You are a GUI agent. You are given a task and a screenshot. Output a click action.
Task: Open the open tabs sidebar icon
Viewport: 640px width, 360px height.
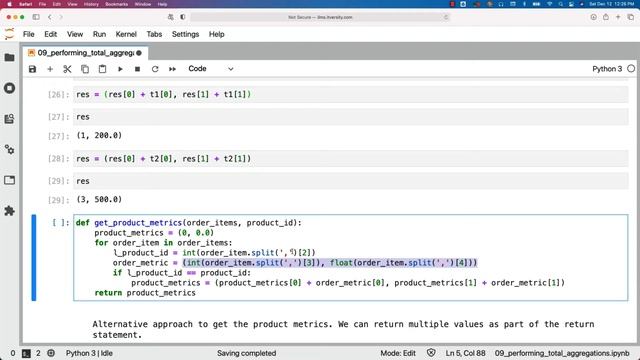point(9,180)
